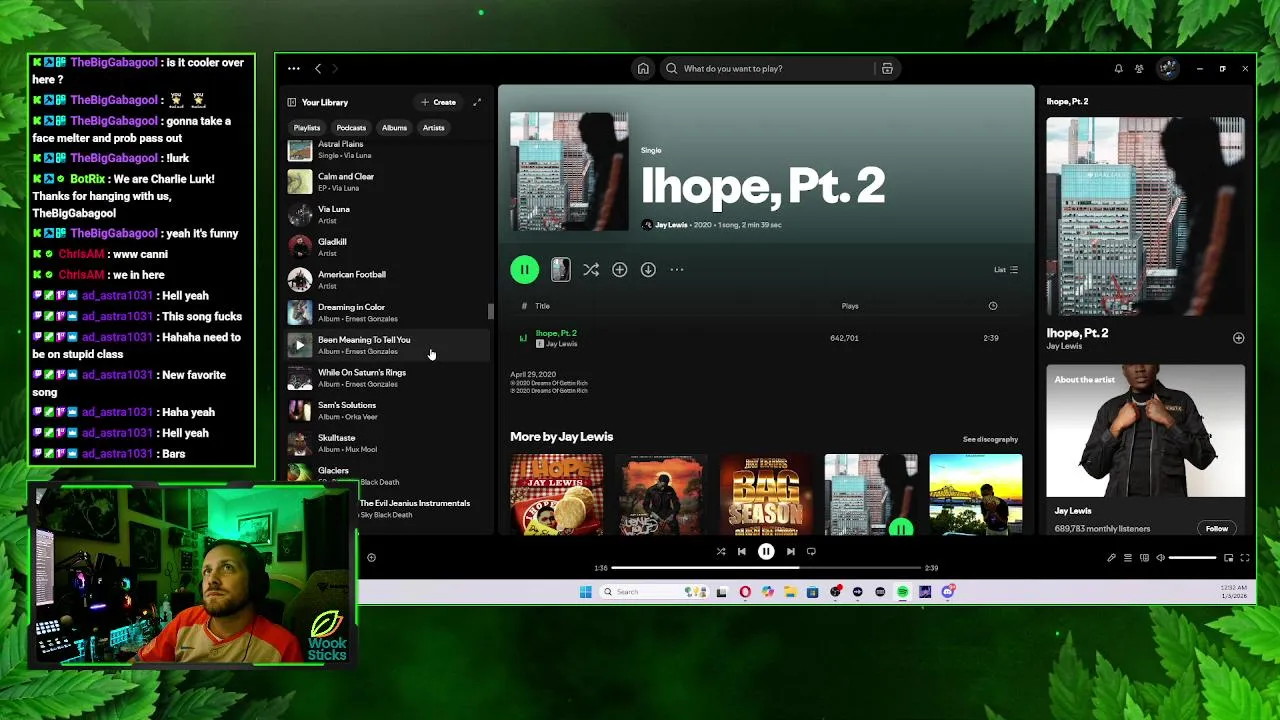Enter full screen player mode

pyautogui.click(x=1245, y=558)
